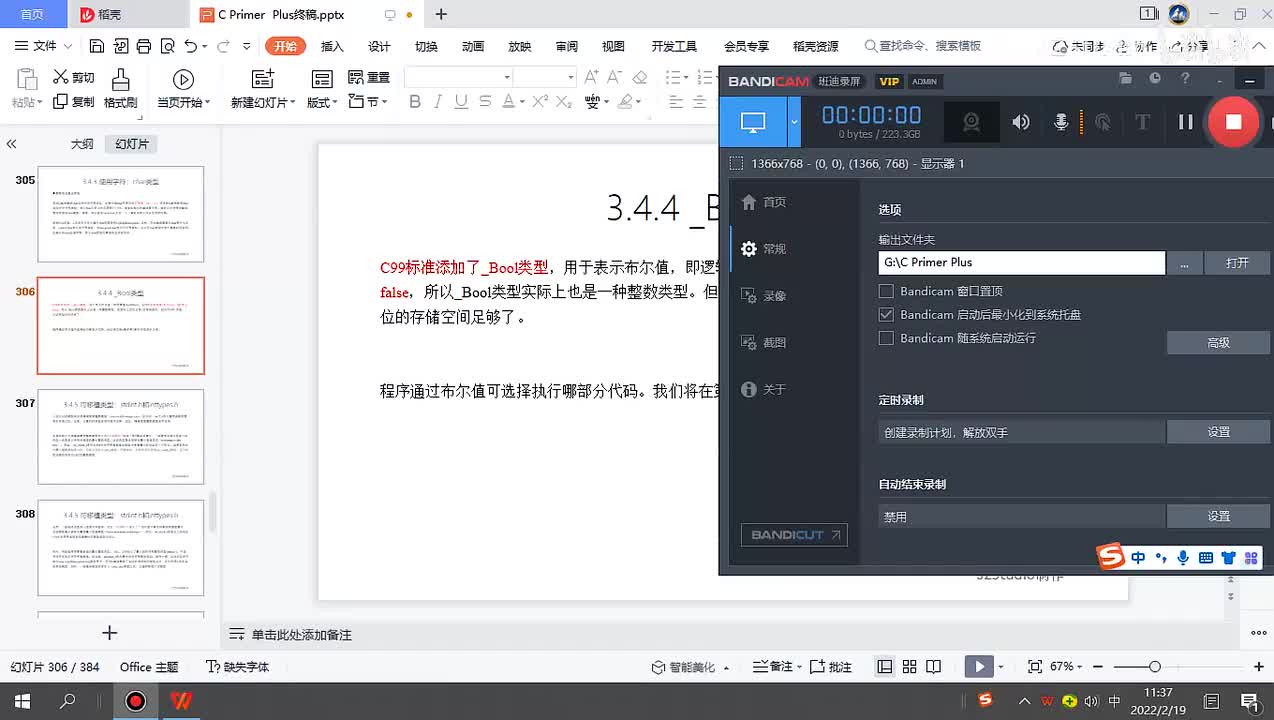Clear formatting with the eraser icon
Viewport: 1274px width, 720px height.
641,77
